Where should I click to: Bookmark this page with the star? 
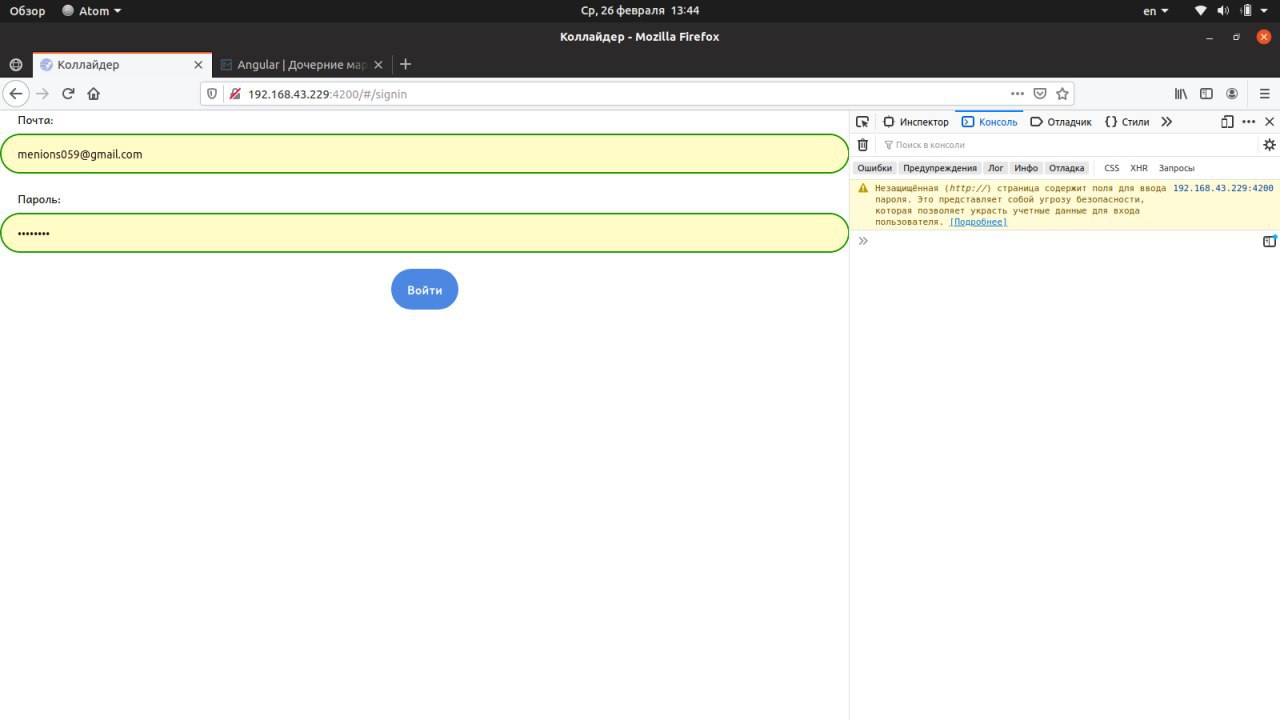(1063, 94)
